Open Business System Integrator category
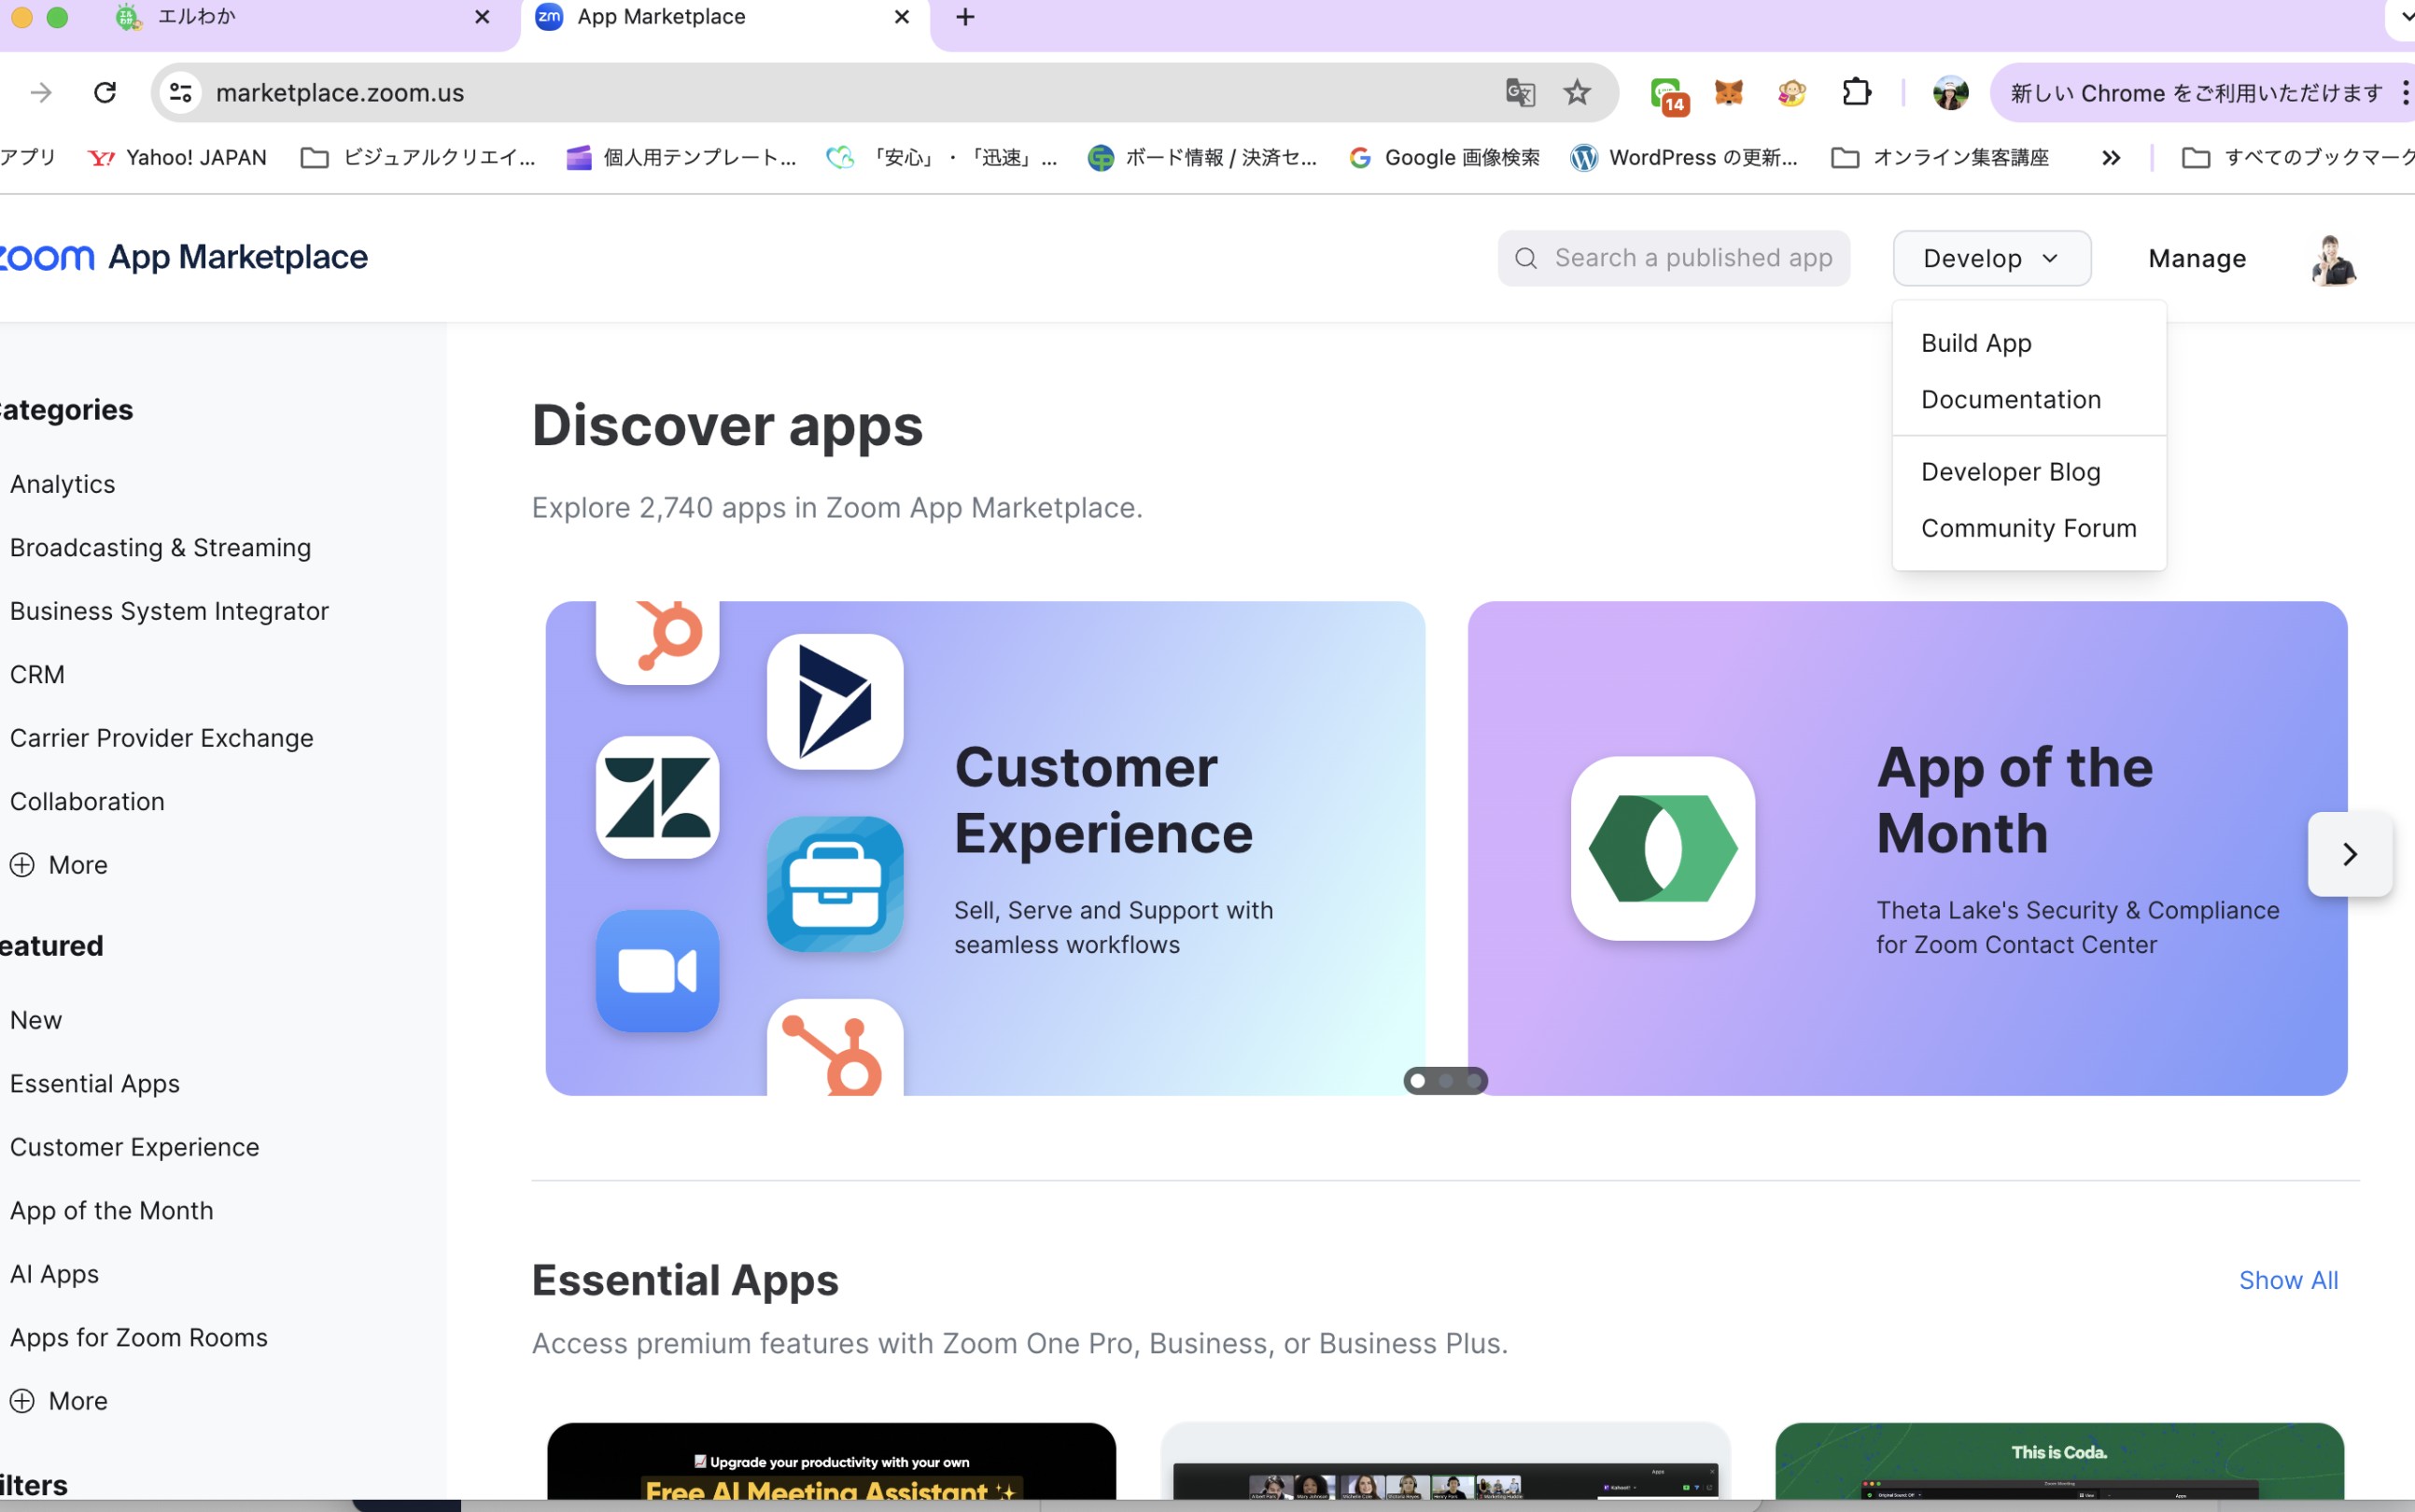Viewport: 2415px width, 1512px height. point(170,611)
